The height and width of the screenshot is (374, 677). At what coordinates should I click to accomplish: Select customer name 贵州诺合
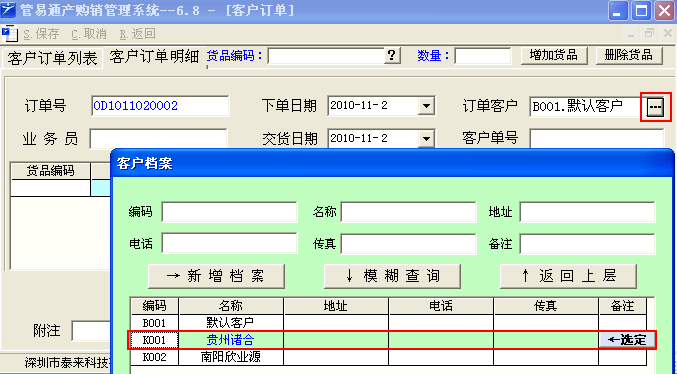point(231,340)
